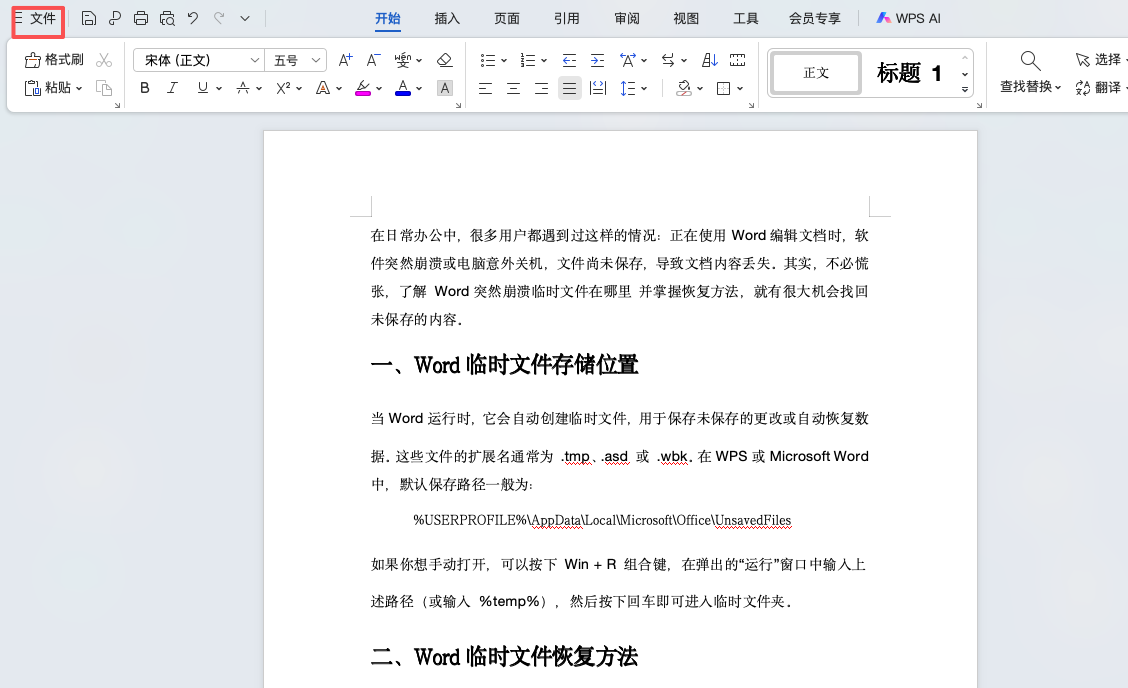Image resolution: width=1128 pixels, height=688 pixels.
Task: Click the Save icon in quick access bar
Action: [x=89, y=18]
